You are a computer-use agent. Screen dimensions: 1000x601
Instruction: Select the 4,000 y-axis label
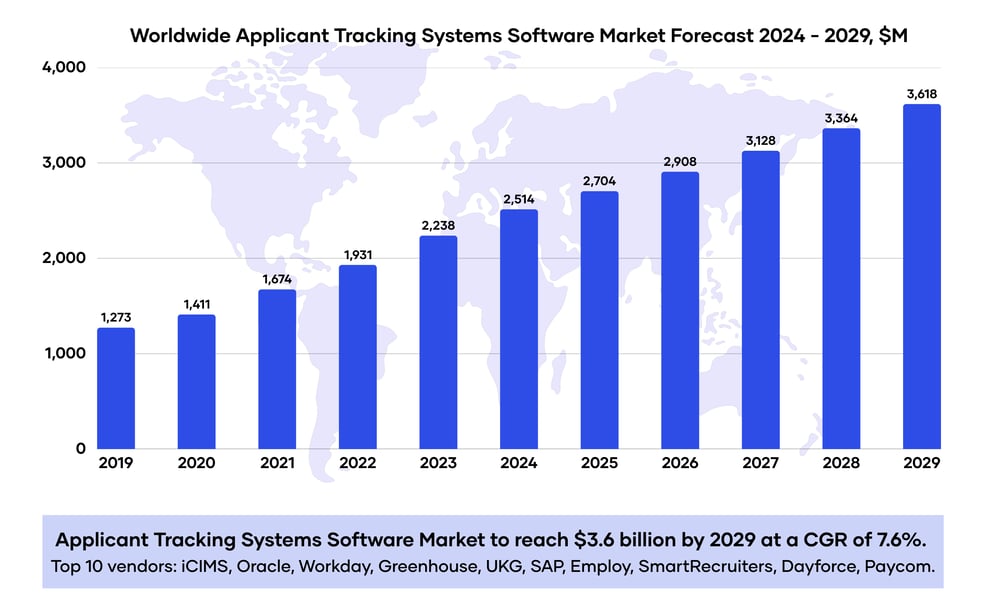[x=64, y=68]
